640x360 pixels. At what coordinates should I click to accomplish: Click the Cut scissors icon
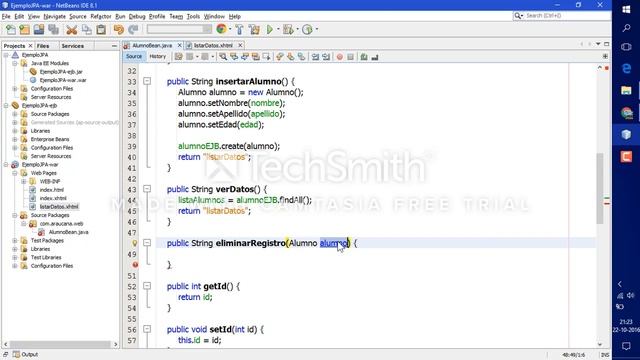[72, 29]
